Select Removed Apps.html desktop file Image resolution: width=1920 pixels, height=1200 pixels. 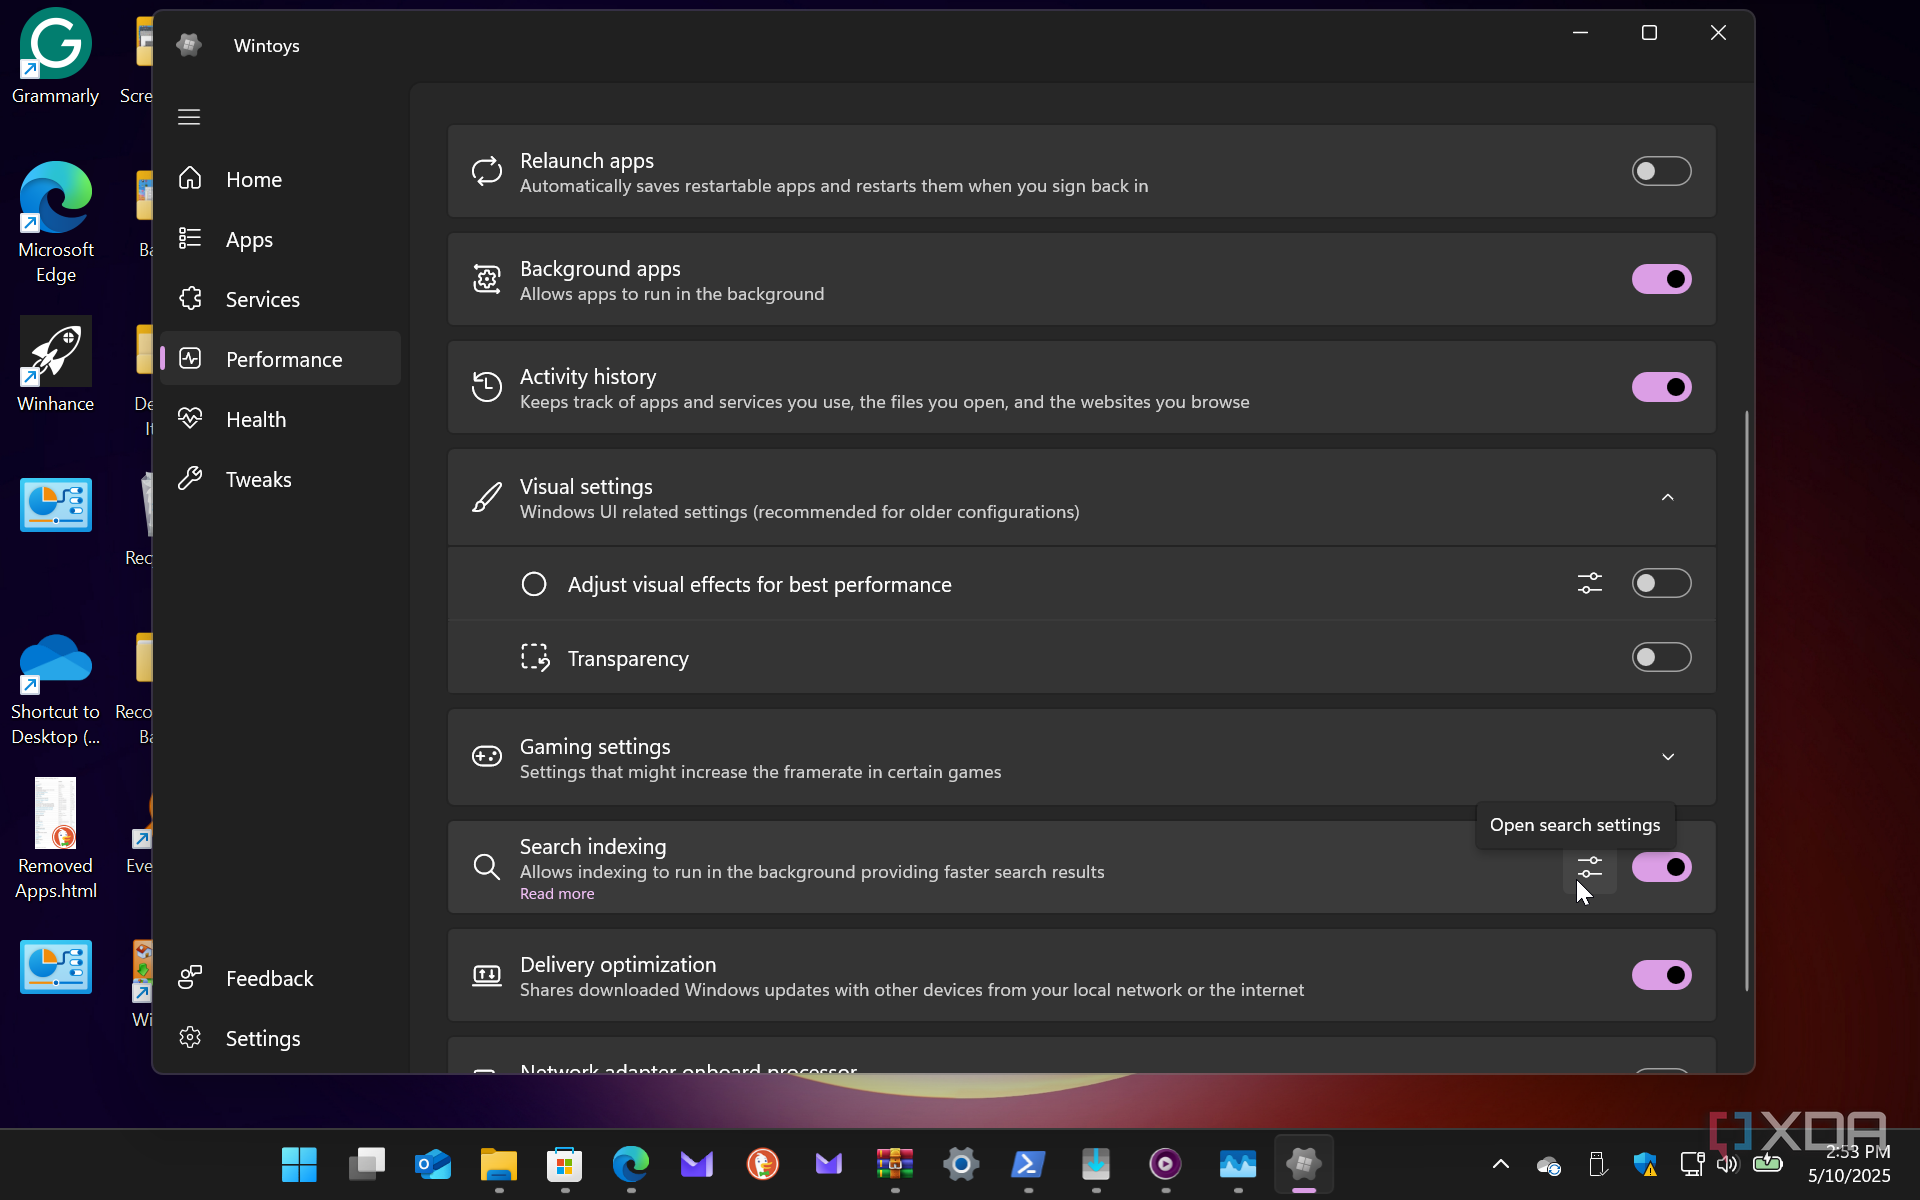[x=56, y=839]
